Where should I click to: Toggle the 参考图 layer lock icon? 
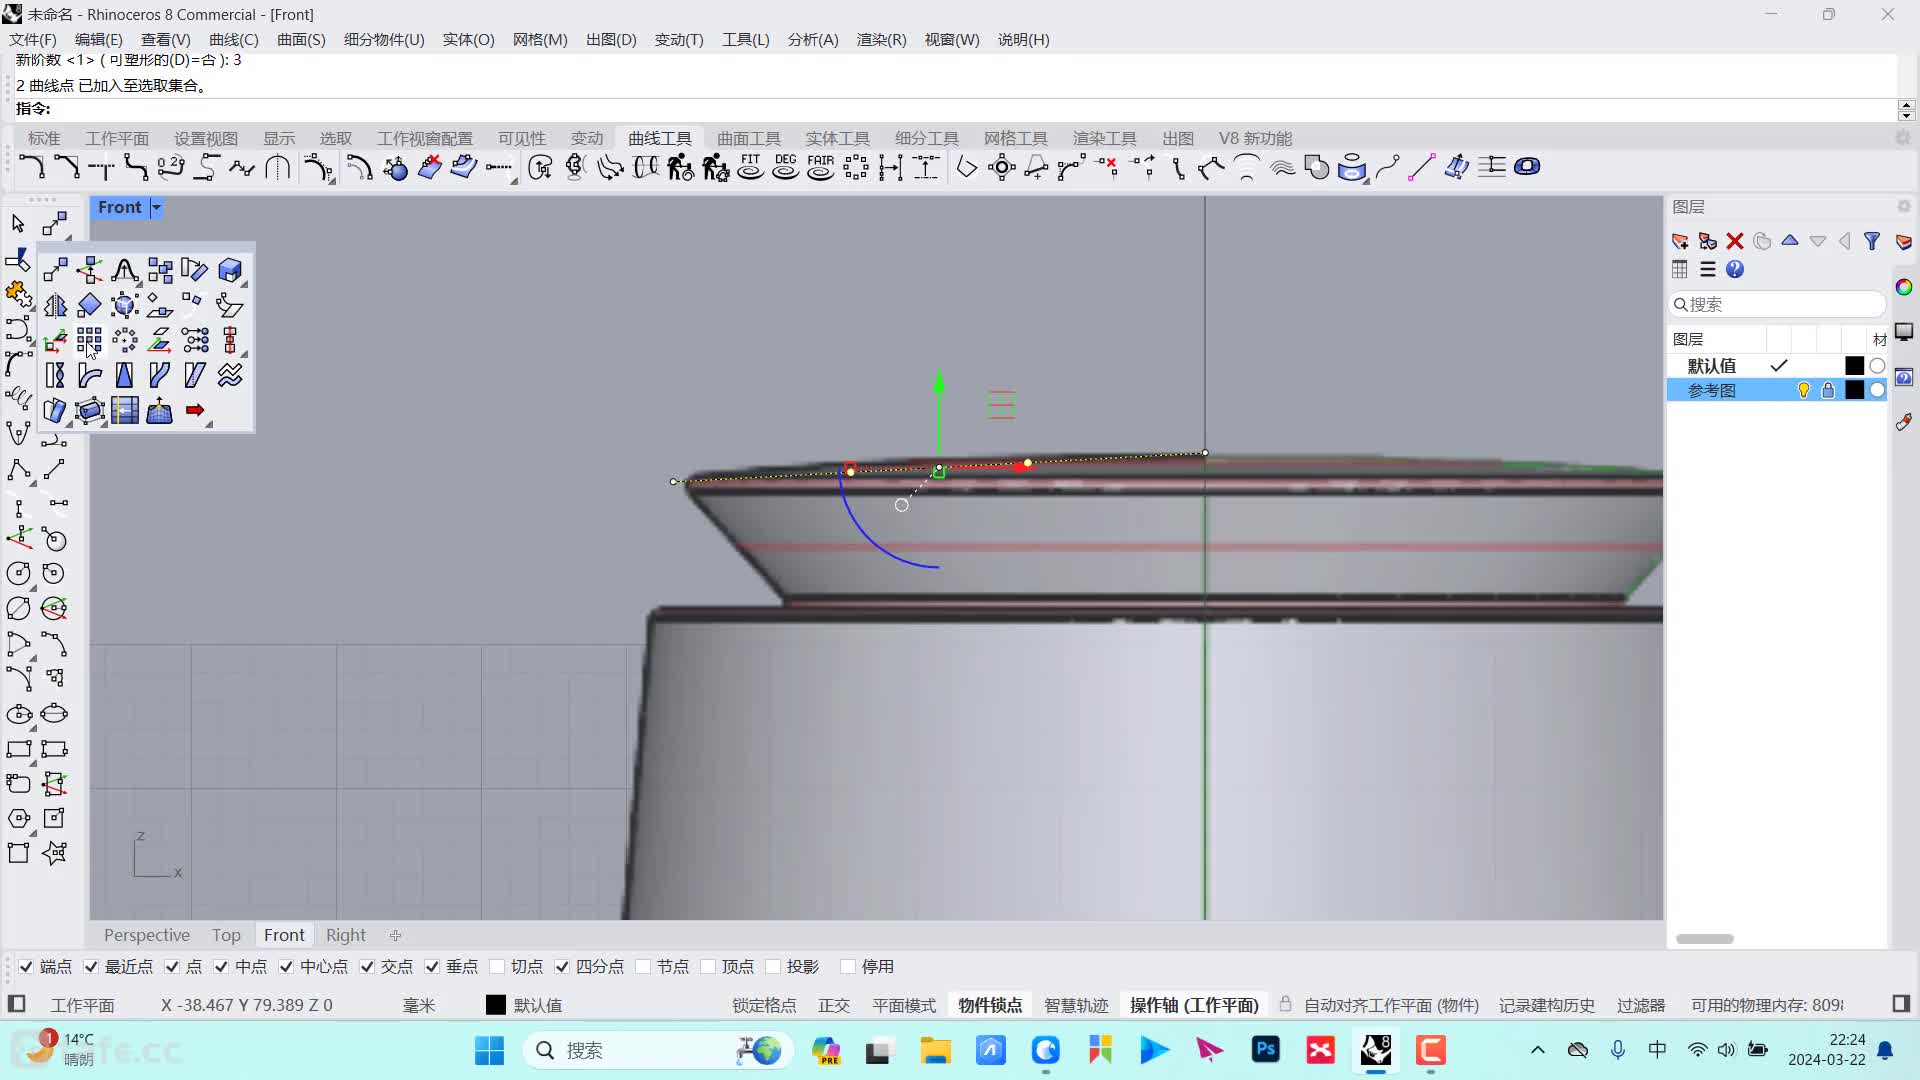1828,390
